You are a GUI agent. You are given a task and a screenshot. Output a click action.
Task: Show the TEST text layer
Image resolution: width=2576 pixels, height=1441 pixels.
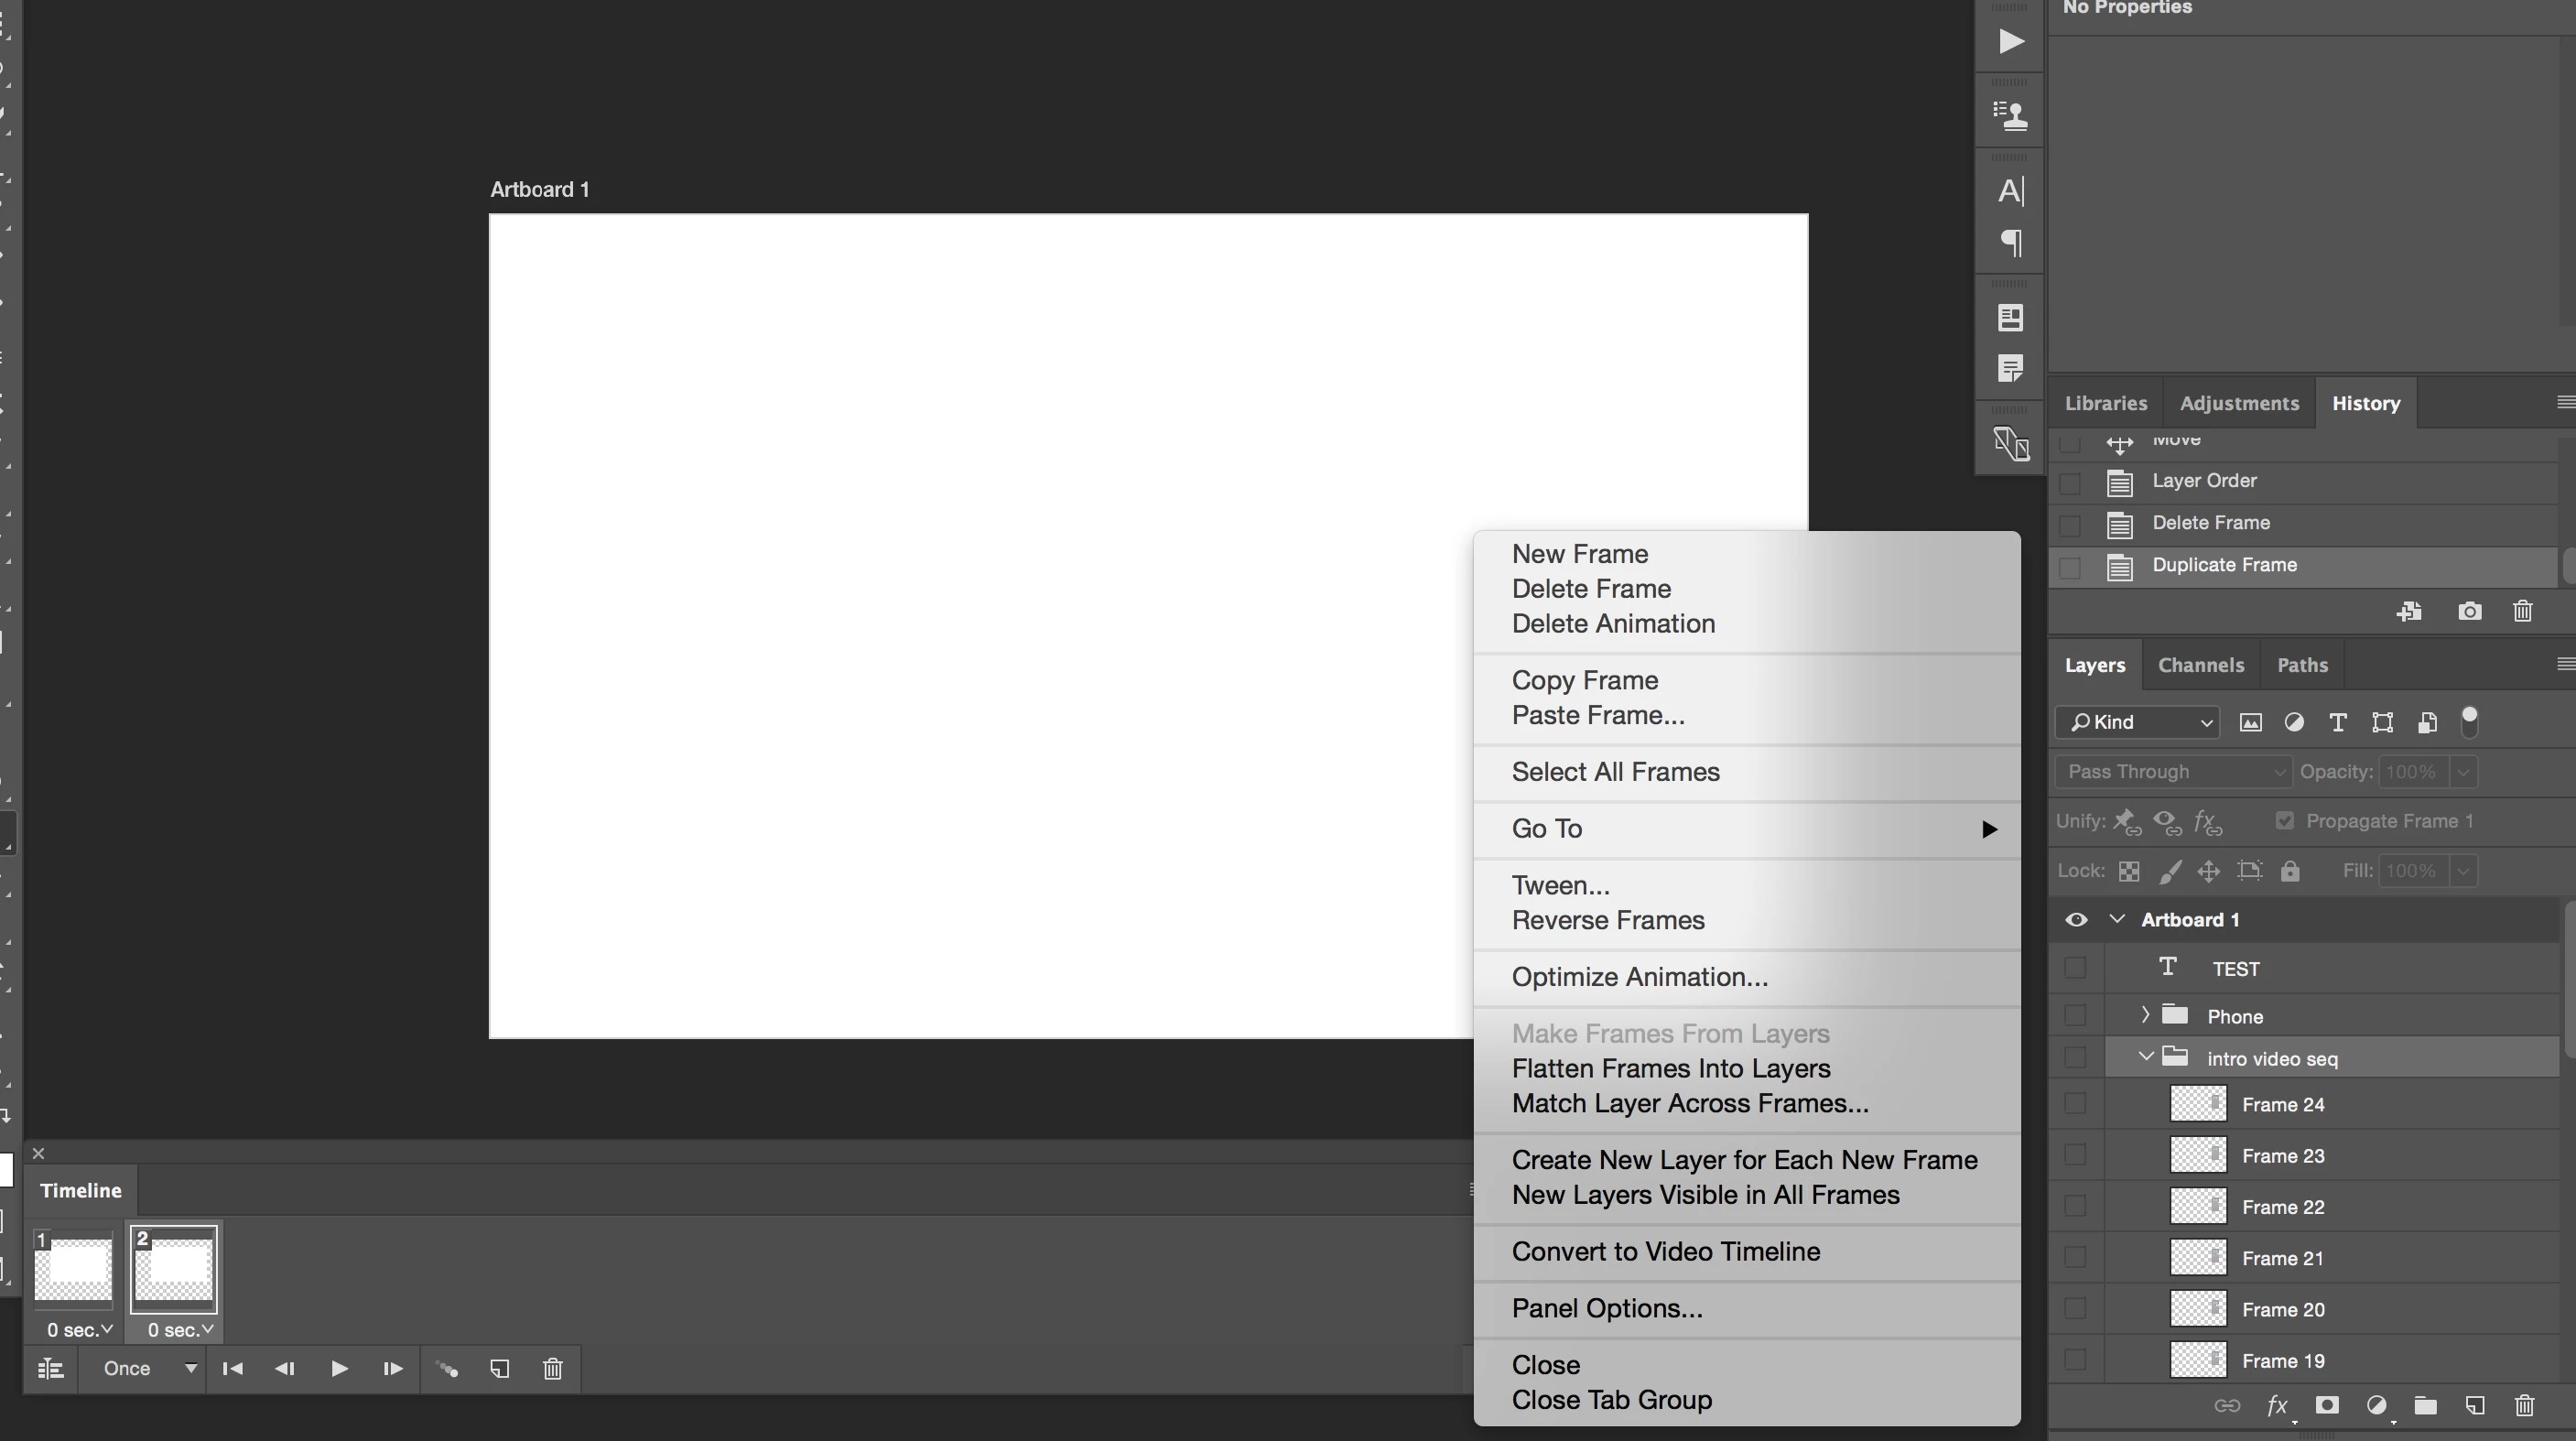pyautogui.click(x=2076, y=968)
